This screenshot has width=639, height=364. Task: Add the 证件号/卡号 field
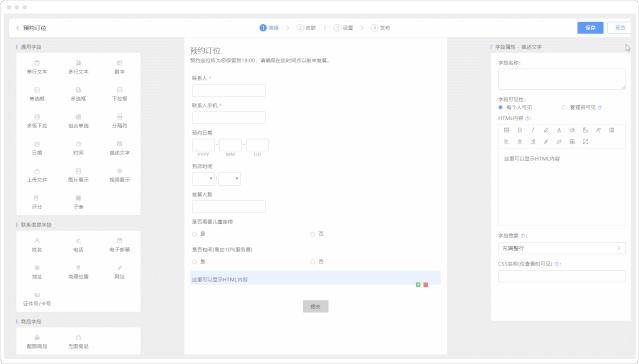point(37,300)
